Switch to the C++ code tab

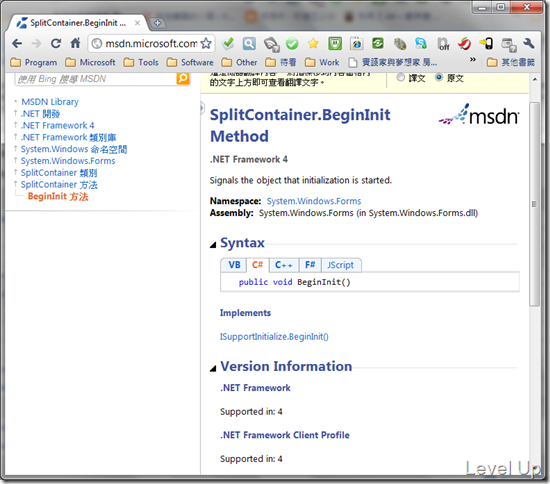pos(283,265)
